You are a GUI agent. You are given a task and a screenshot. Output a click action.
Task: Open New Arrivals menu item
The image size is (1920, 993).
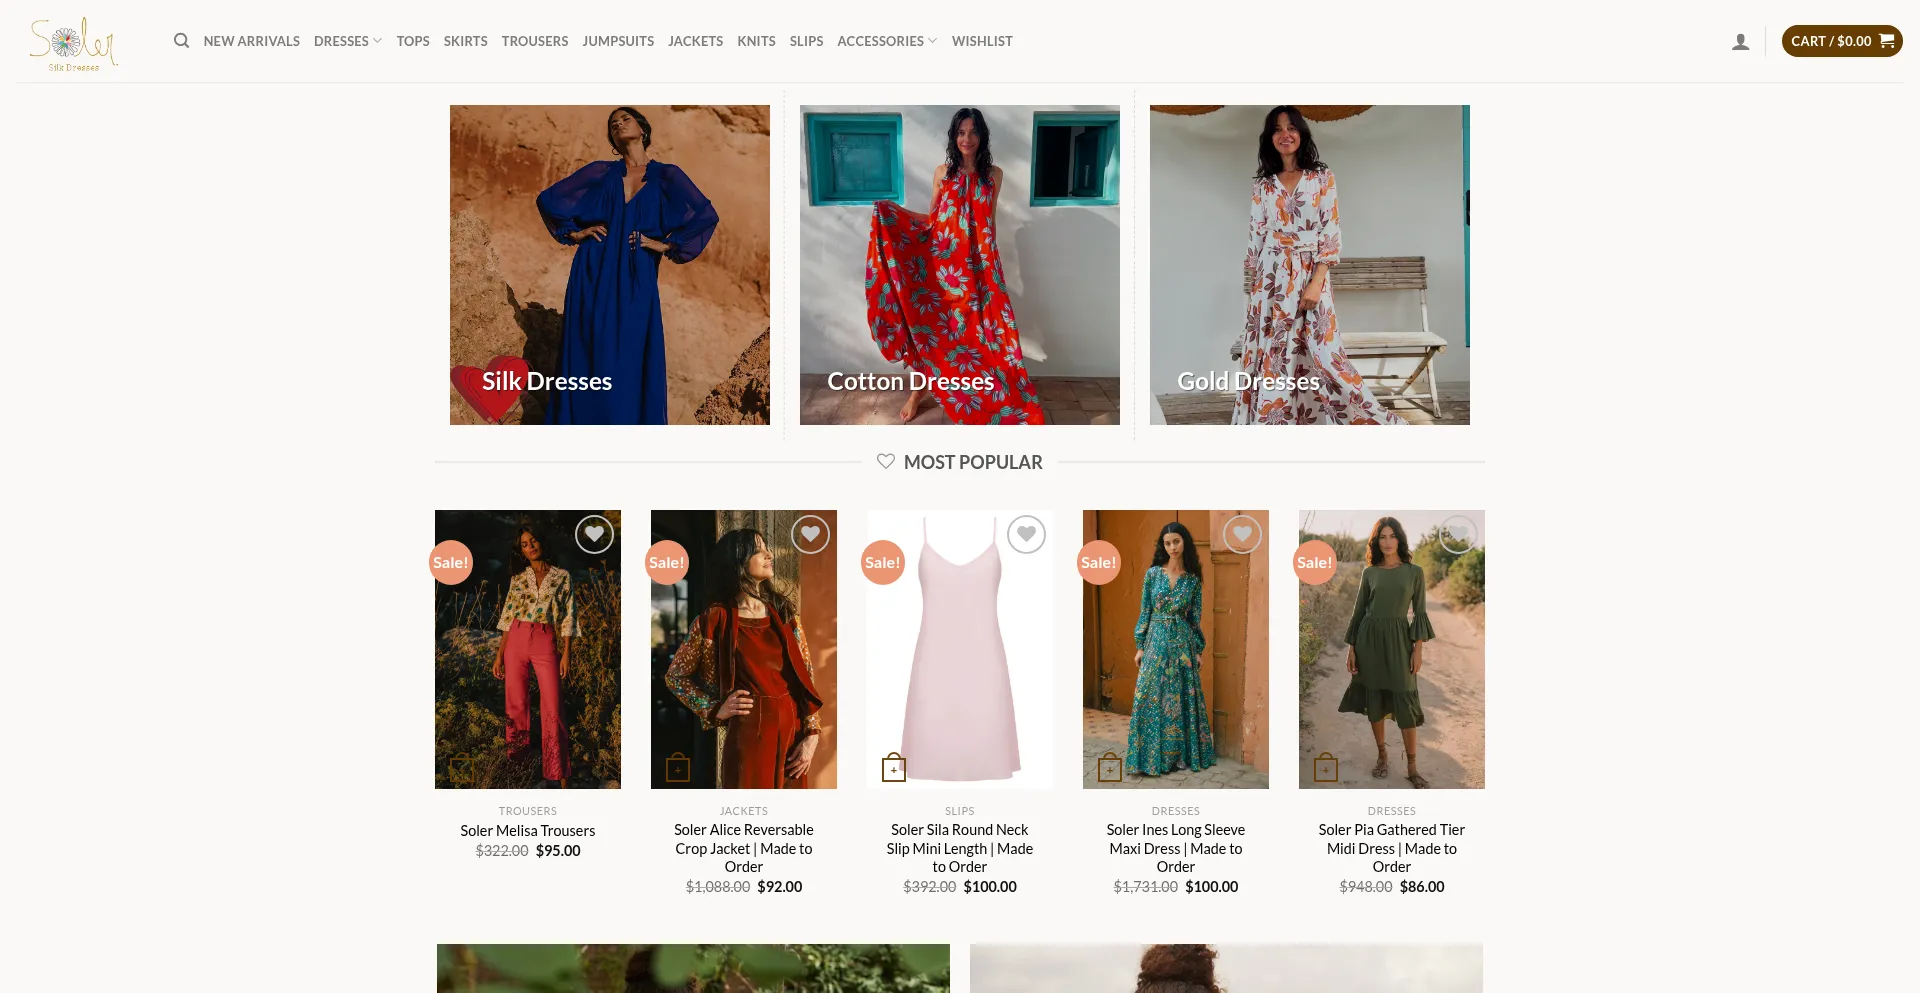(x=252, y=41)
